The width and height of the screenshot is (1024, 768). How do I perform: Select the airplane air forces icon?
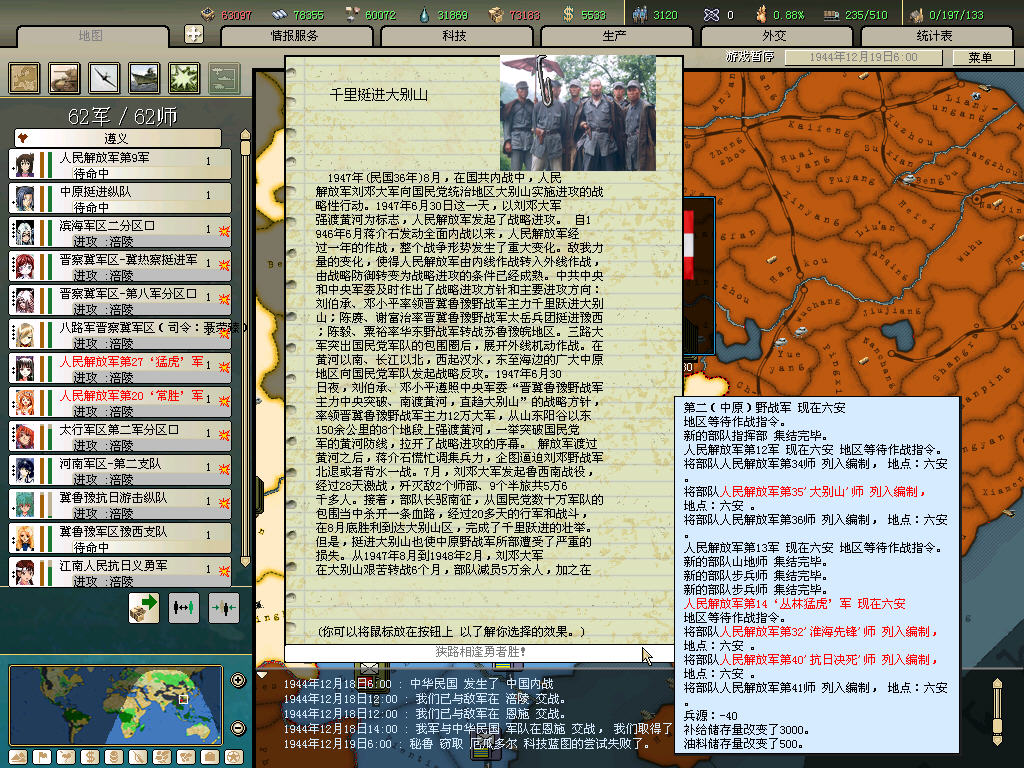(104, 78)
